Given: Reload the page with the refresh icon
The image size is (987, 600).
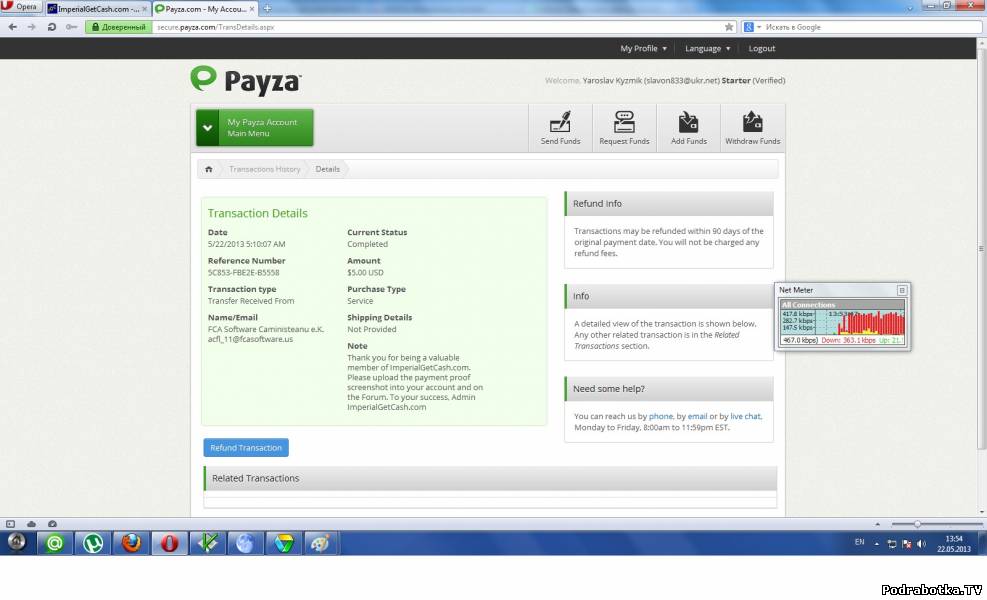Looking at the screenshot, I should (x=51, y=27).
